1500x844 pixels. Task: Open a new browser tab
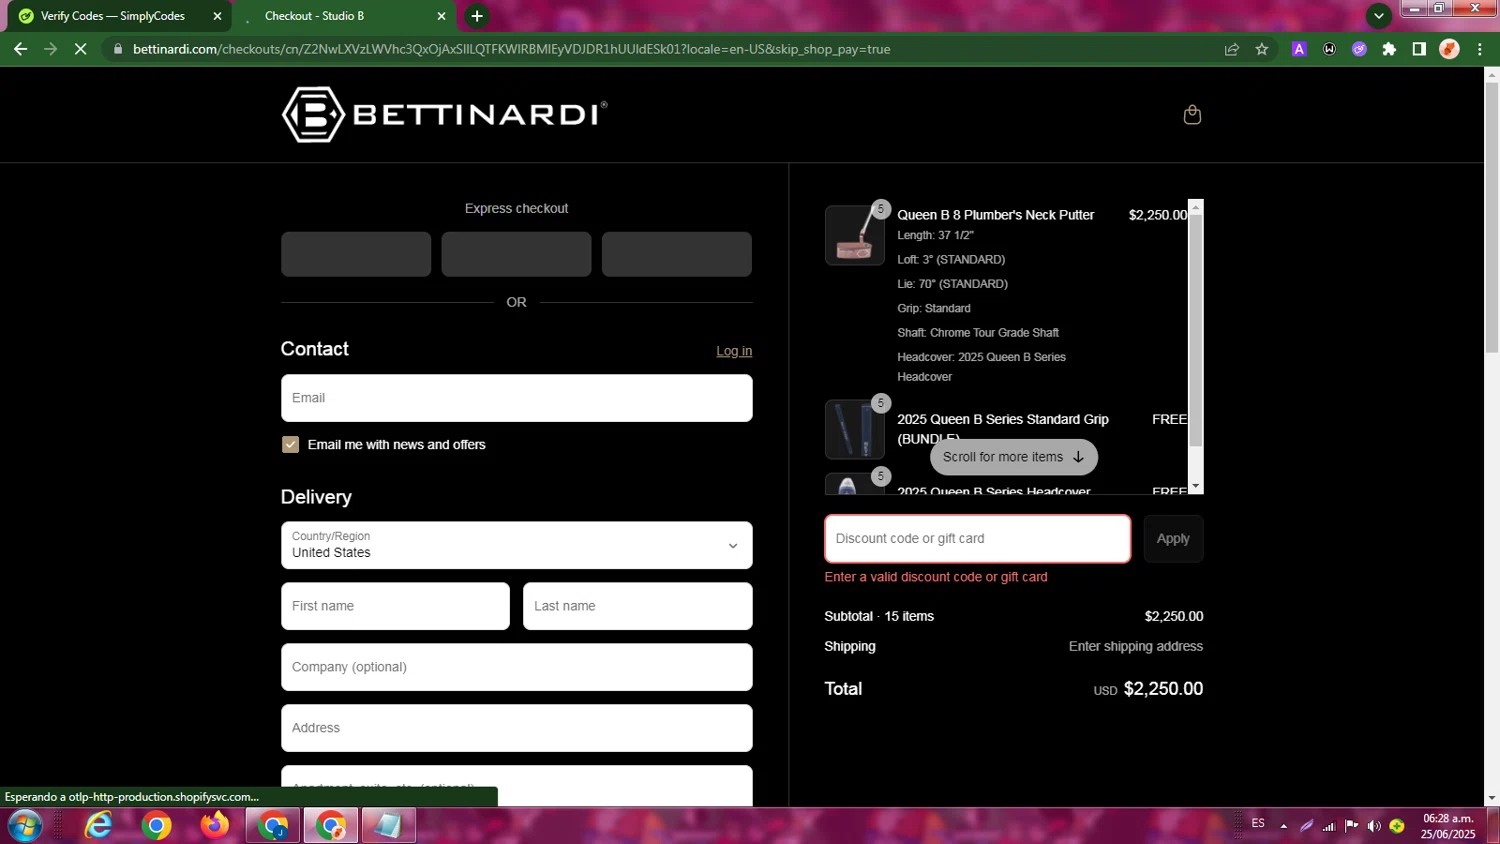click(477, 16)
